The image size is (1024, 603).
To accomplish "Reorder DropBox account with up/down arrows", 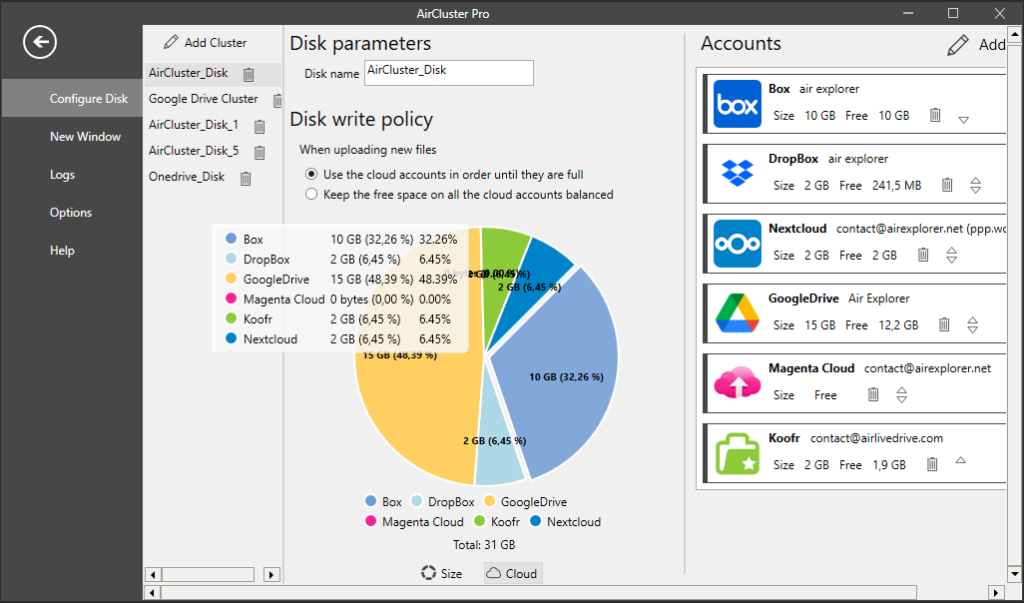I will point(976,185).
